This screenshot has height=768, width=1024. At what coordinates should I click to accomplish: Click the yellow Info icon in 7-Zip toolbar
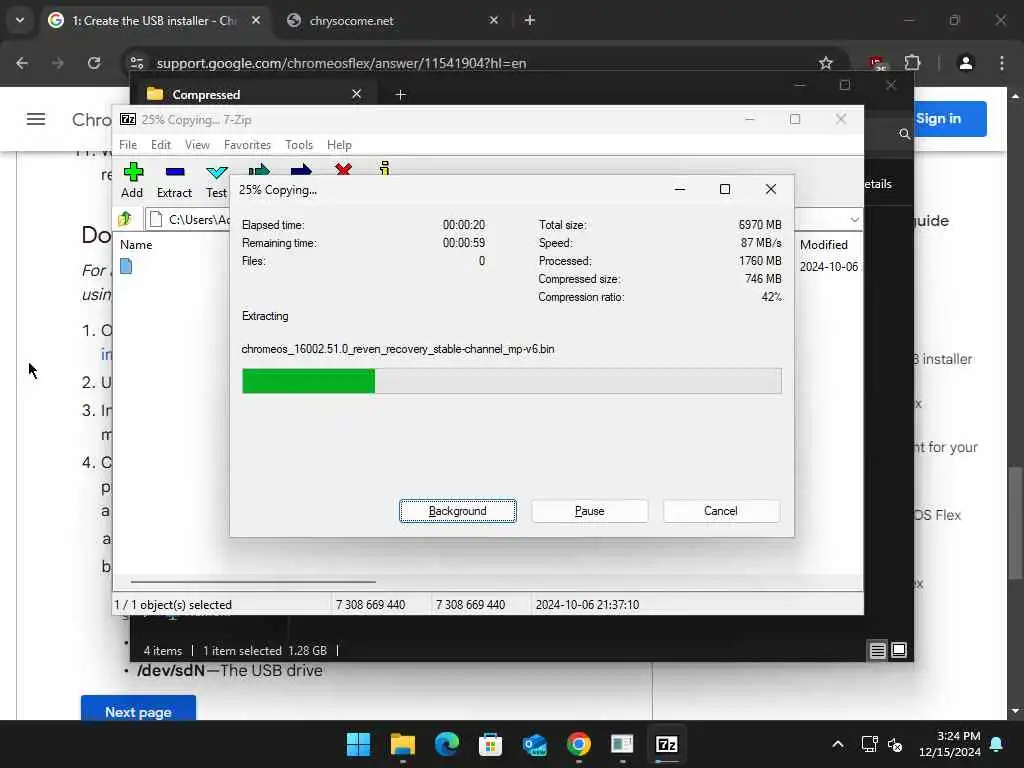(x=385, y=168)
